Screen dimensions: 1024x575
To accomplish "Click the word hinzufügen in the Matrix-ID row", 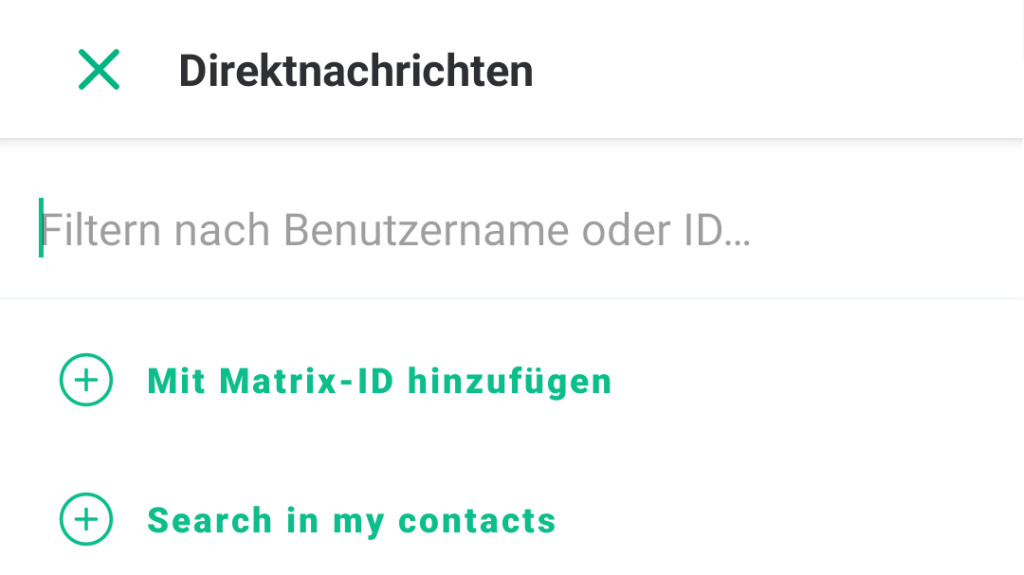I will [x=509, y=382].
